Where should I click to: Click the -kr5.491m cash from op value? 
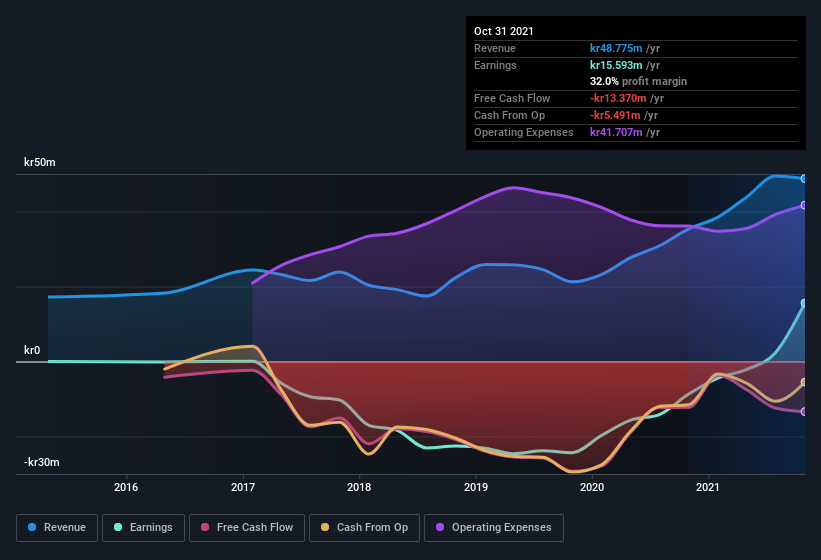[x=615, y=115]
